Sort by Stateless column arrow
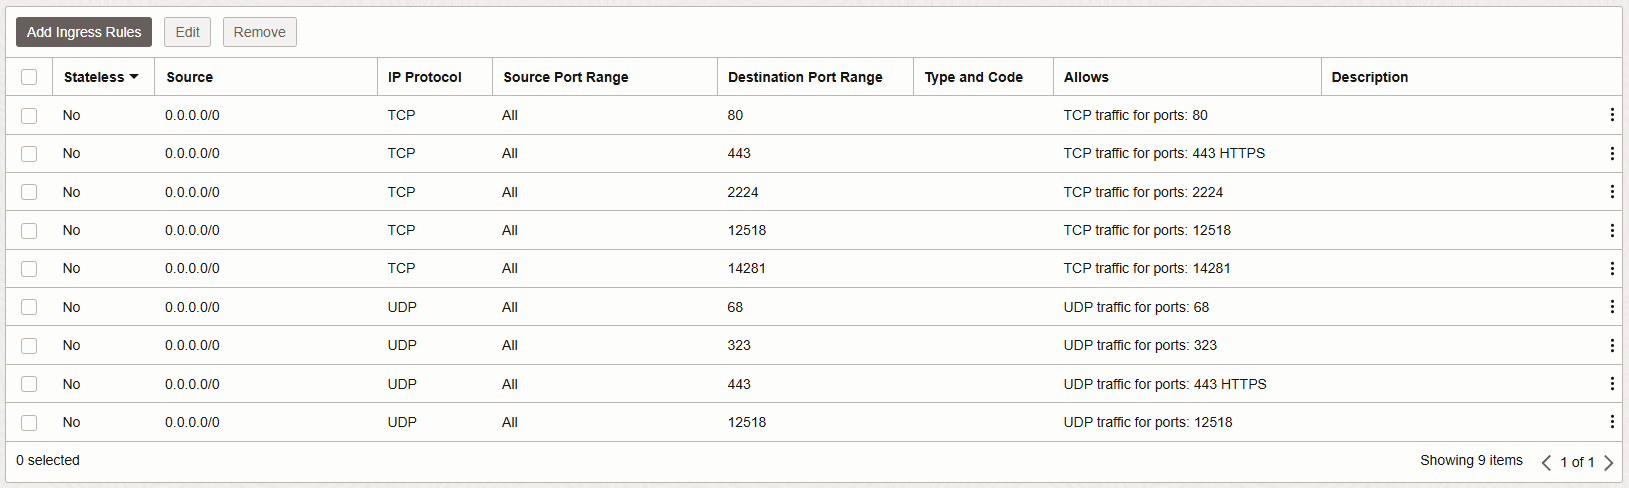1629x488 pixels. (134, 77)
